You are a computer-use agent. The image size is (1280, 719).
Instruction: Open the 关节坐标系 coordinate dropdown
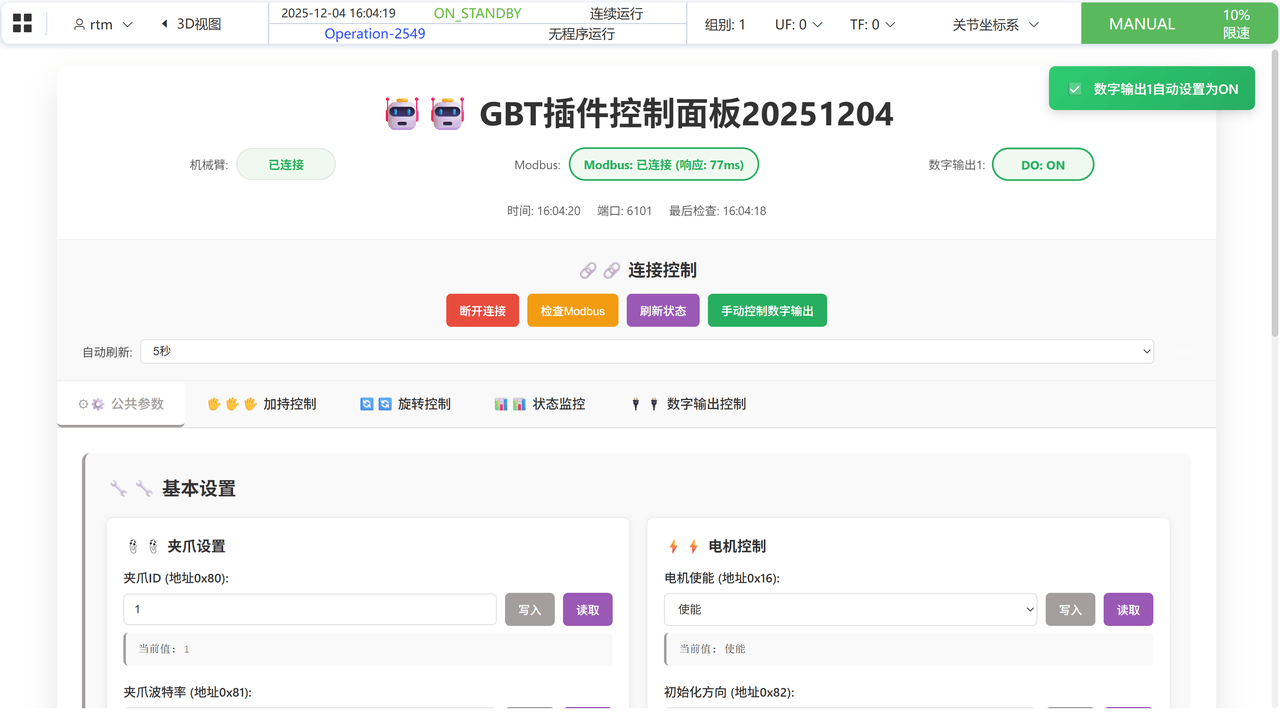[x=995, y=24]
